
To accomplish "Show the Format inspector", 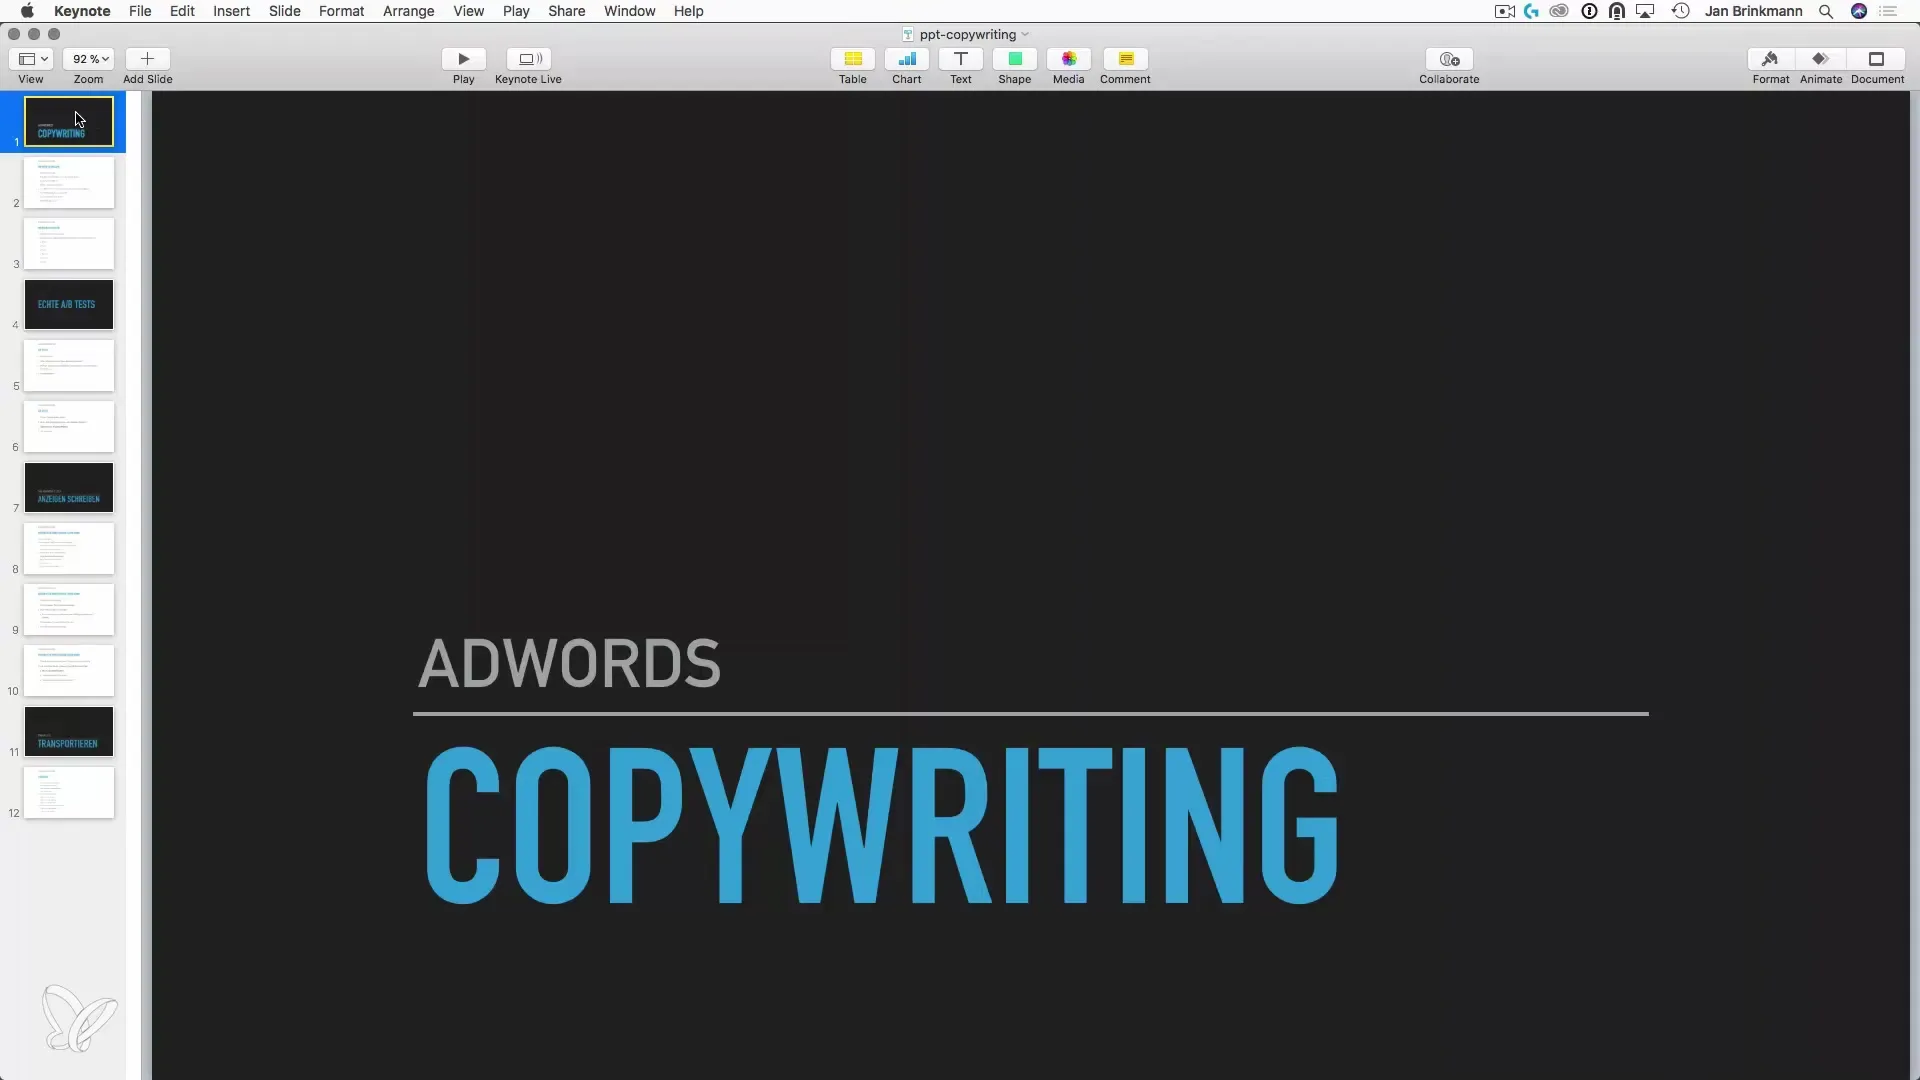I will click(1770, 59).
